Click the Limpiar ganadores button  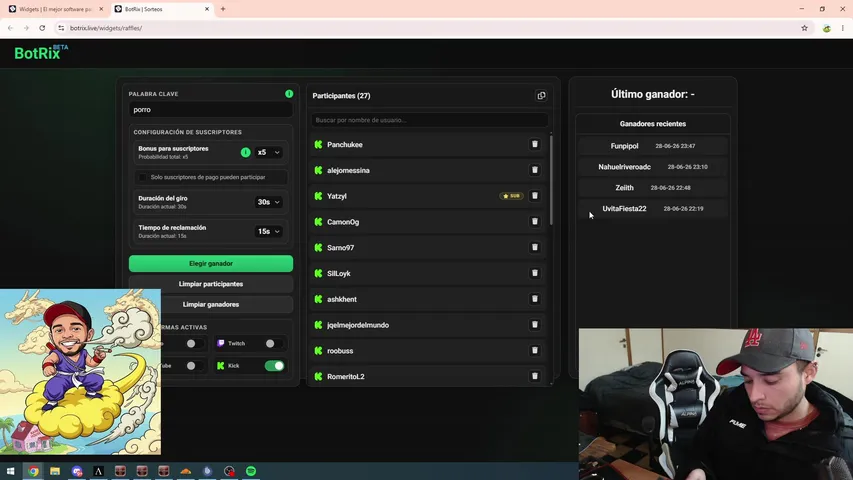(x=211, y=304)
